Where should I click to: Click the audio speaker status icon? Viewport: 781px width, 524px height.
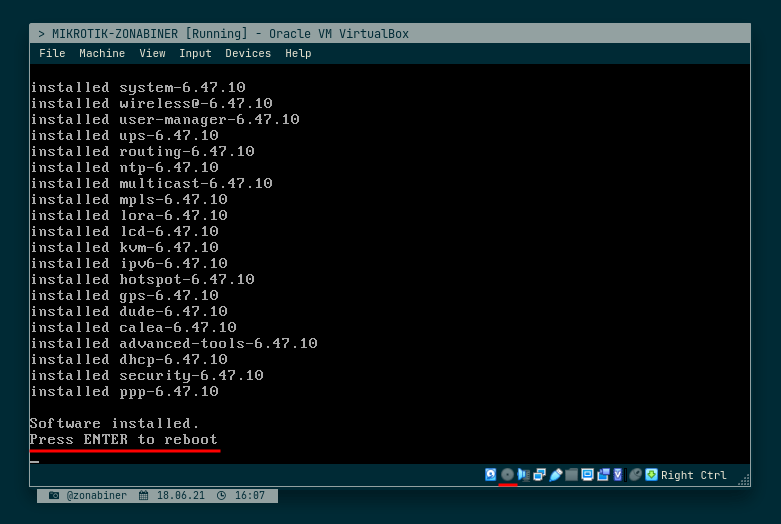[x=523, y=475]
